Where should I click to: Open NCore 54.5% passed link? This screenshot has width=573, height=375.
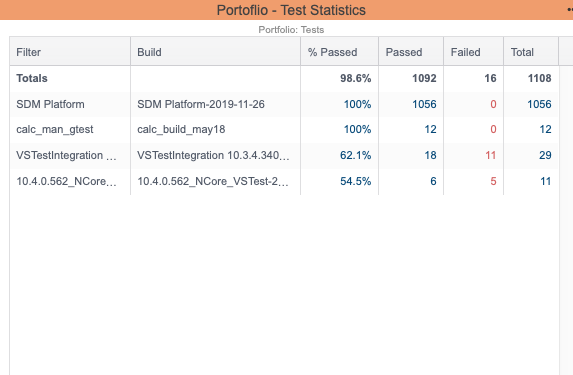355,181
